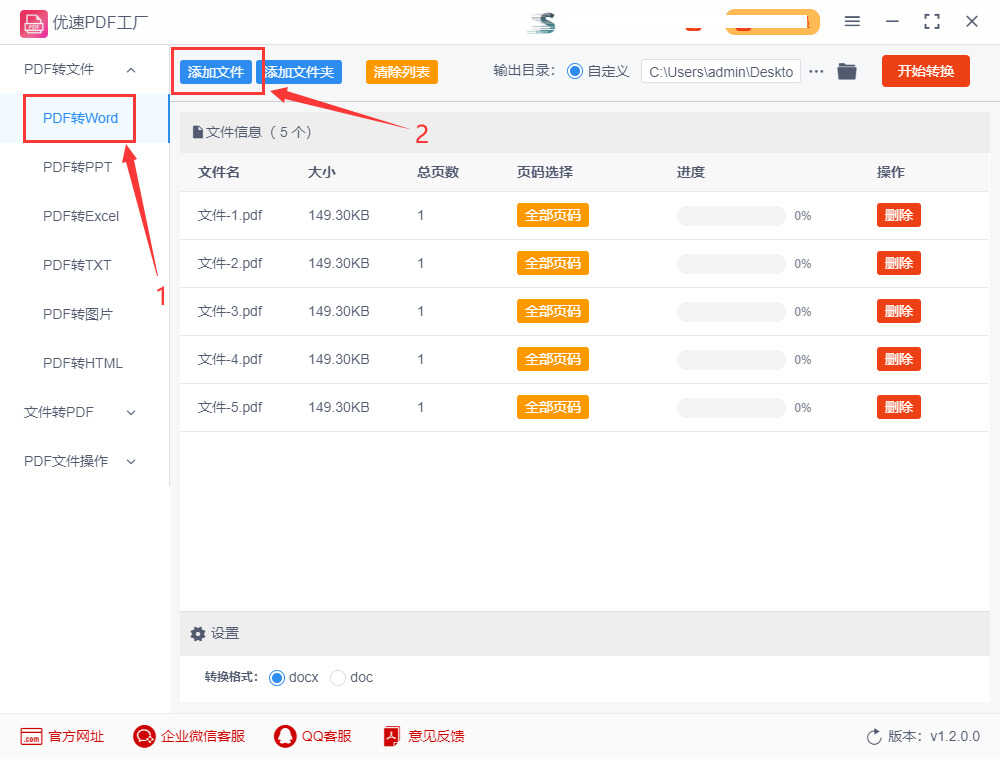Delete 文件-5.pdf from the list
Image resolution: width=1000 pixels, height=760 pixels.
pos(899,407)
